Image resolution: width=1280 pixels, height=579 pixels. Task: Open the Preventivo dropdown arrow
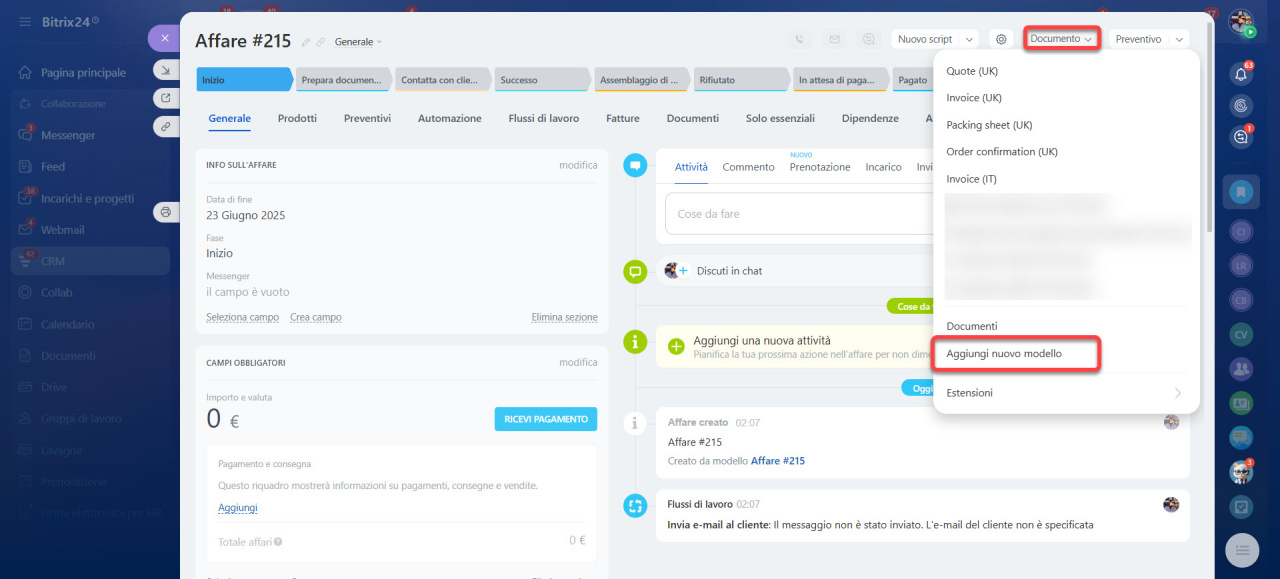click(x=1180, y=39)
